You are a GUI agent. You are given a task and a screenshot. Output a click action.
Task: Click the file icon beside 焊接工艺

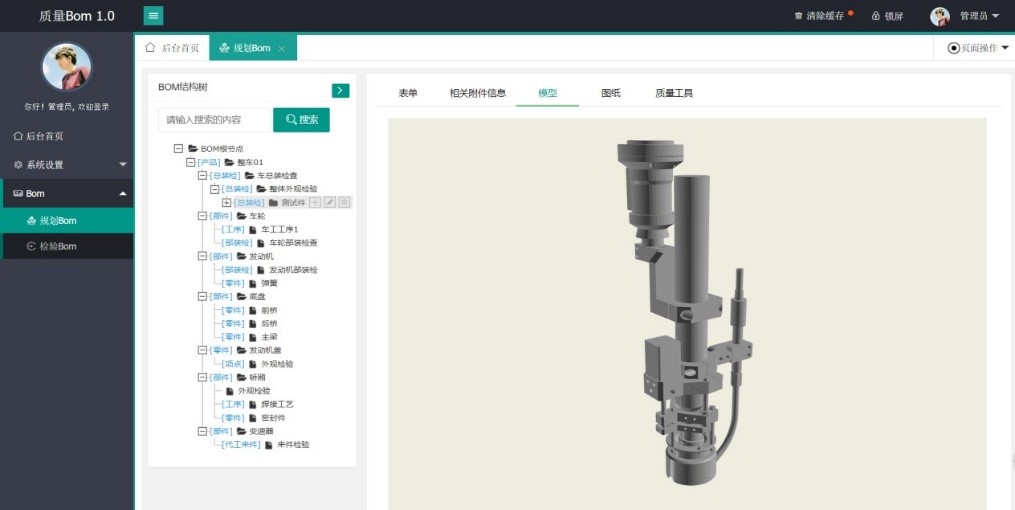[x=252, y=405]
